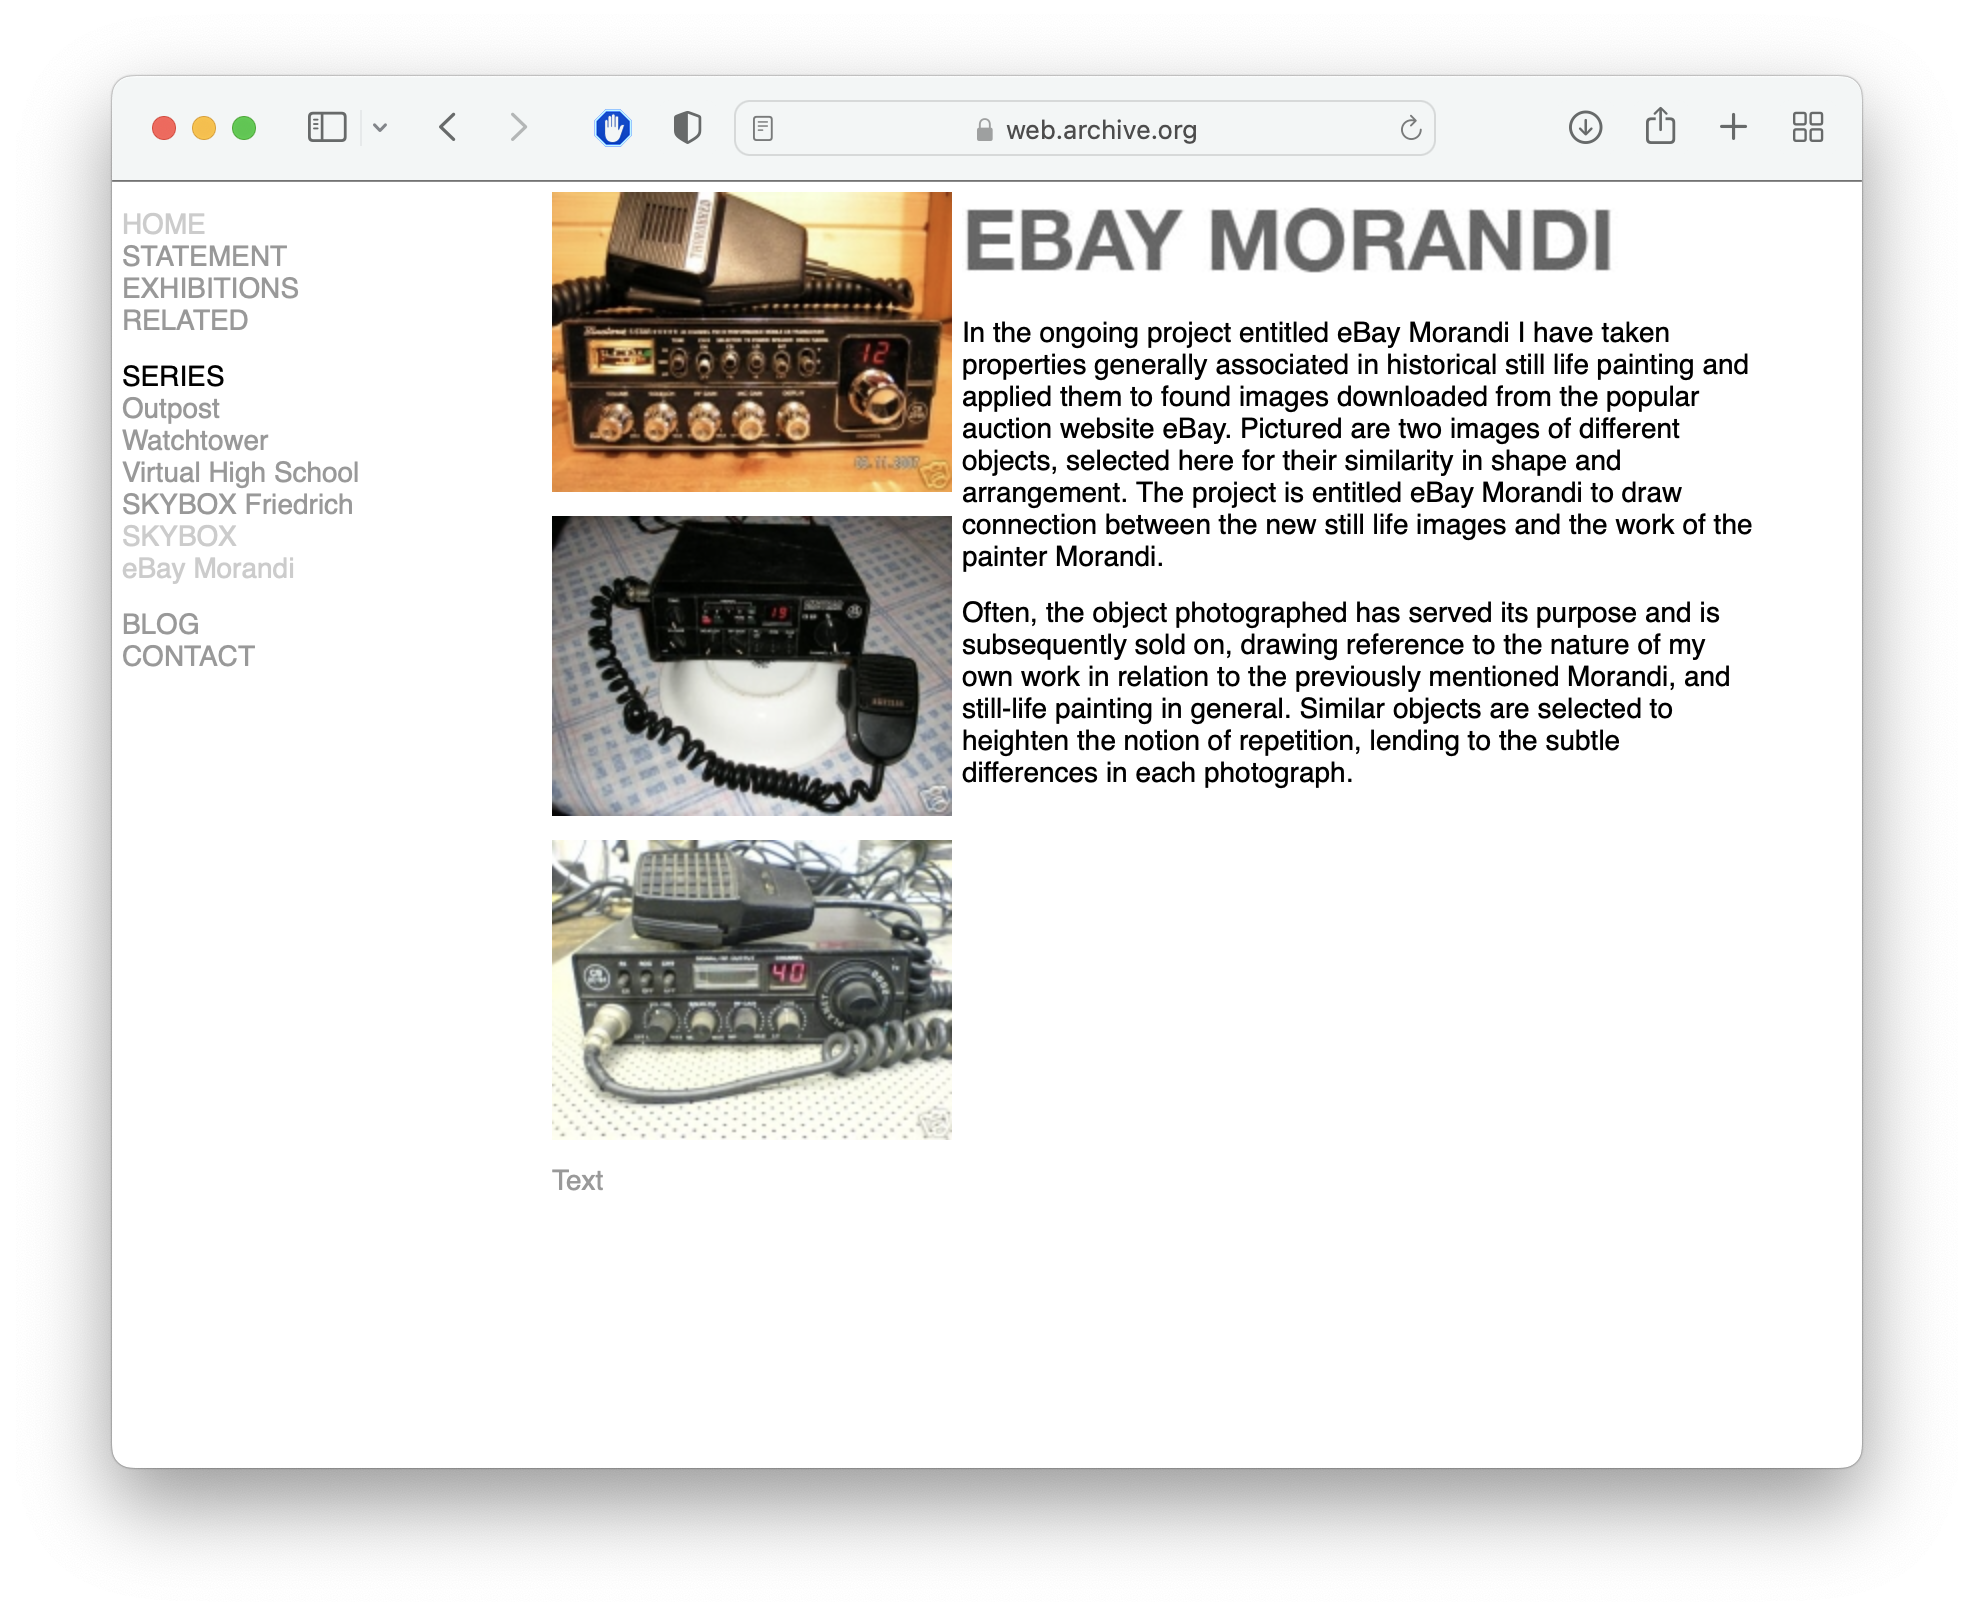The height and width of the screenshot is (1616, 1974).
Task: Open the Share menu icon
Action: click(x=1660, y=127)
